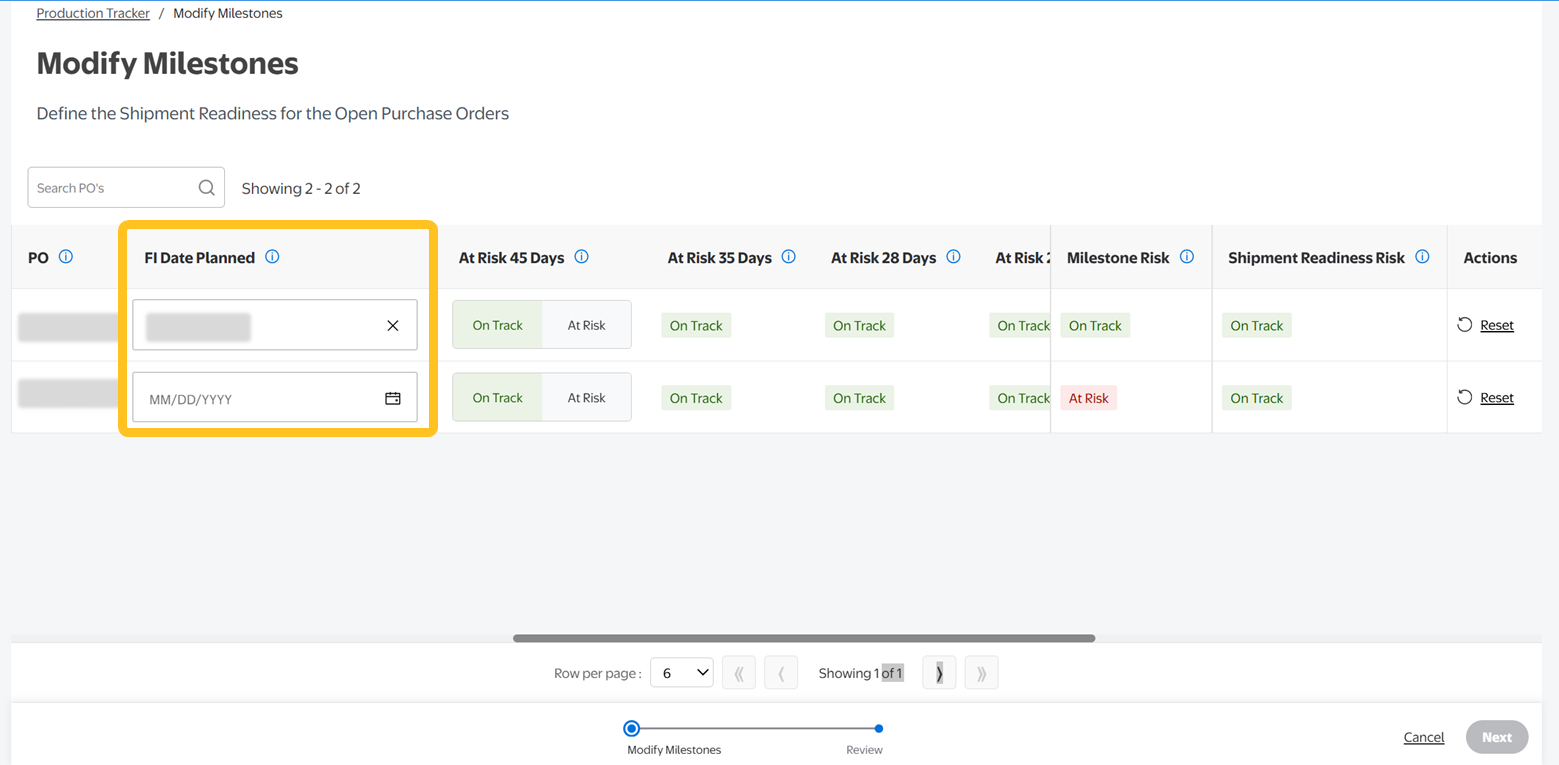Click second row's Shipment Readiness Risk On Track badge

point(1257,398)
